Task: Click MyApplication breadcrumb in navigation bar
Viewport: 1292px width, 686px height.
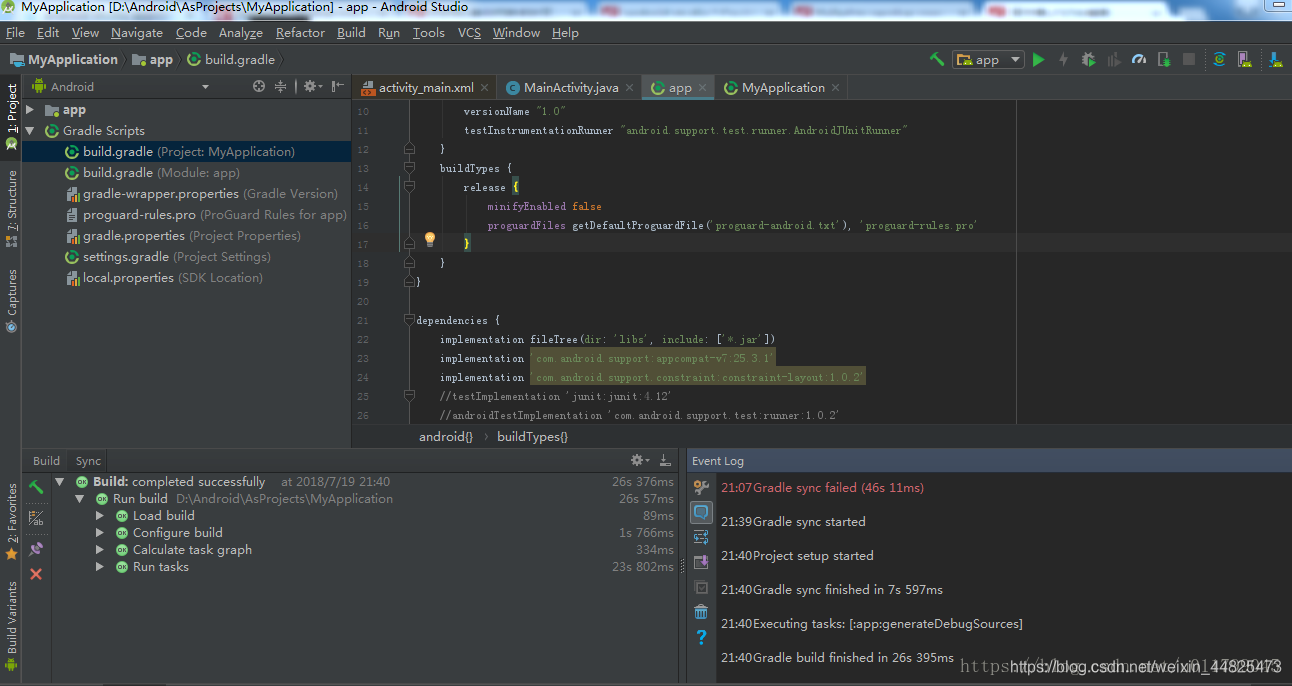Action: click(64, 60)
